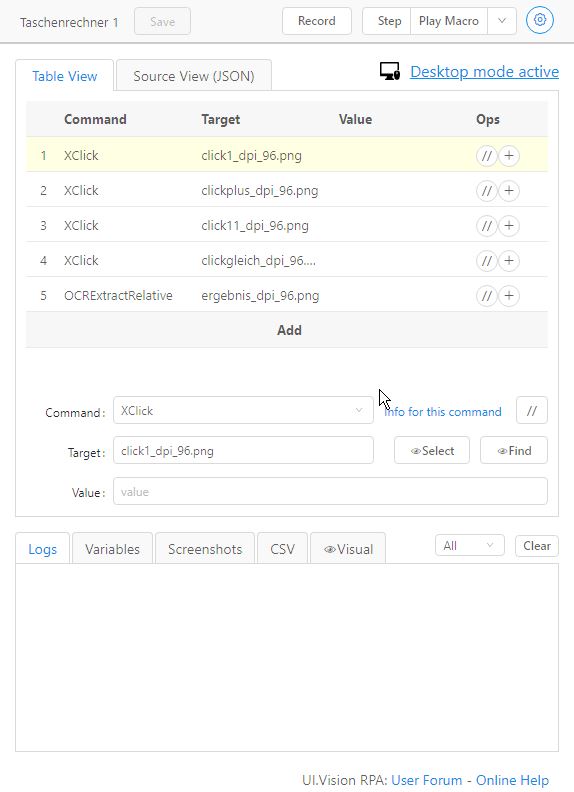Add a command after row 2 clickplus

509,191
